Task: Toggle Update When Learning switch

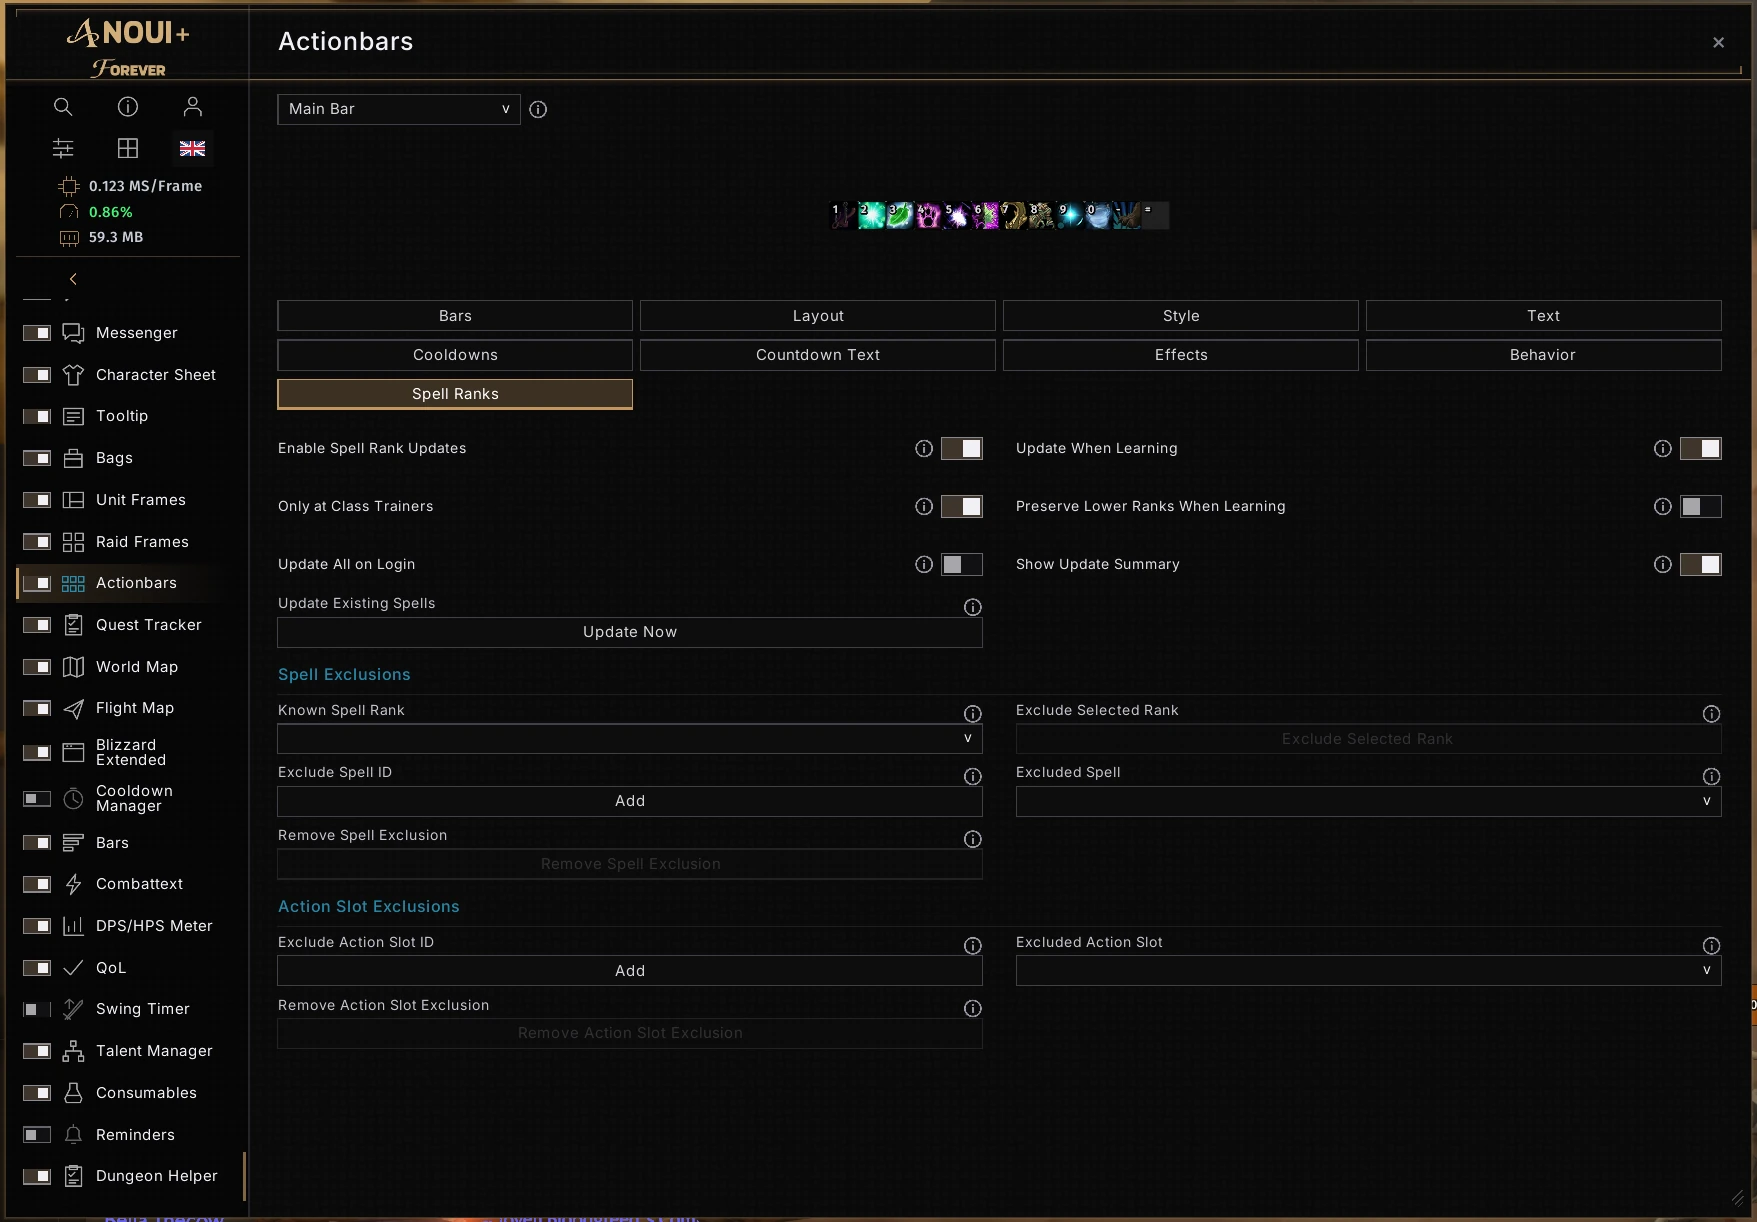Action: [x=1700, y=449]
